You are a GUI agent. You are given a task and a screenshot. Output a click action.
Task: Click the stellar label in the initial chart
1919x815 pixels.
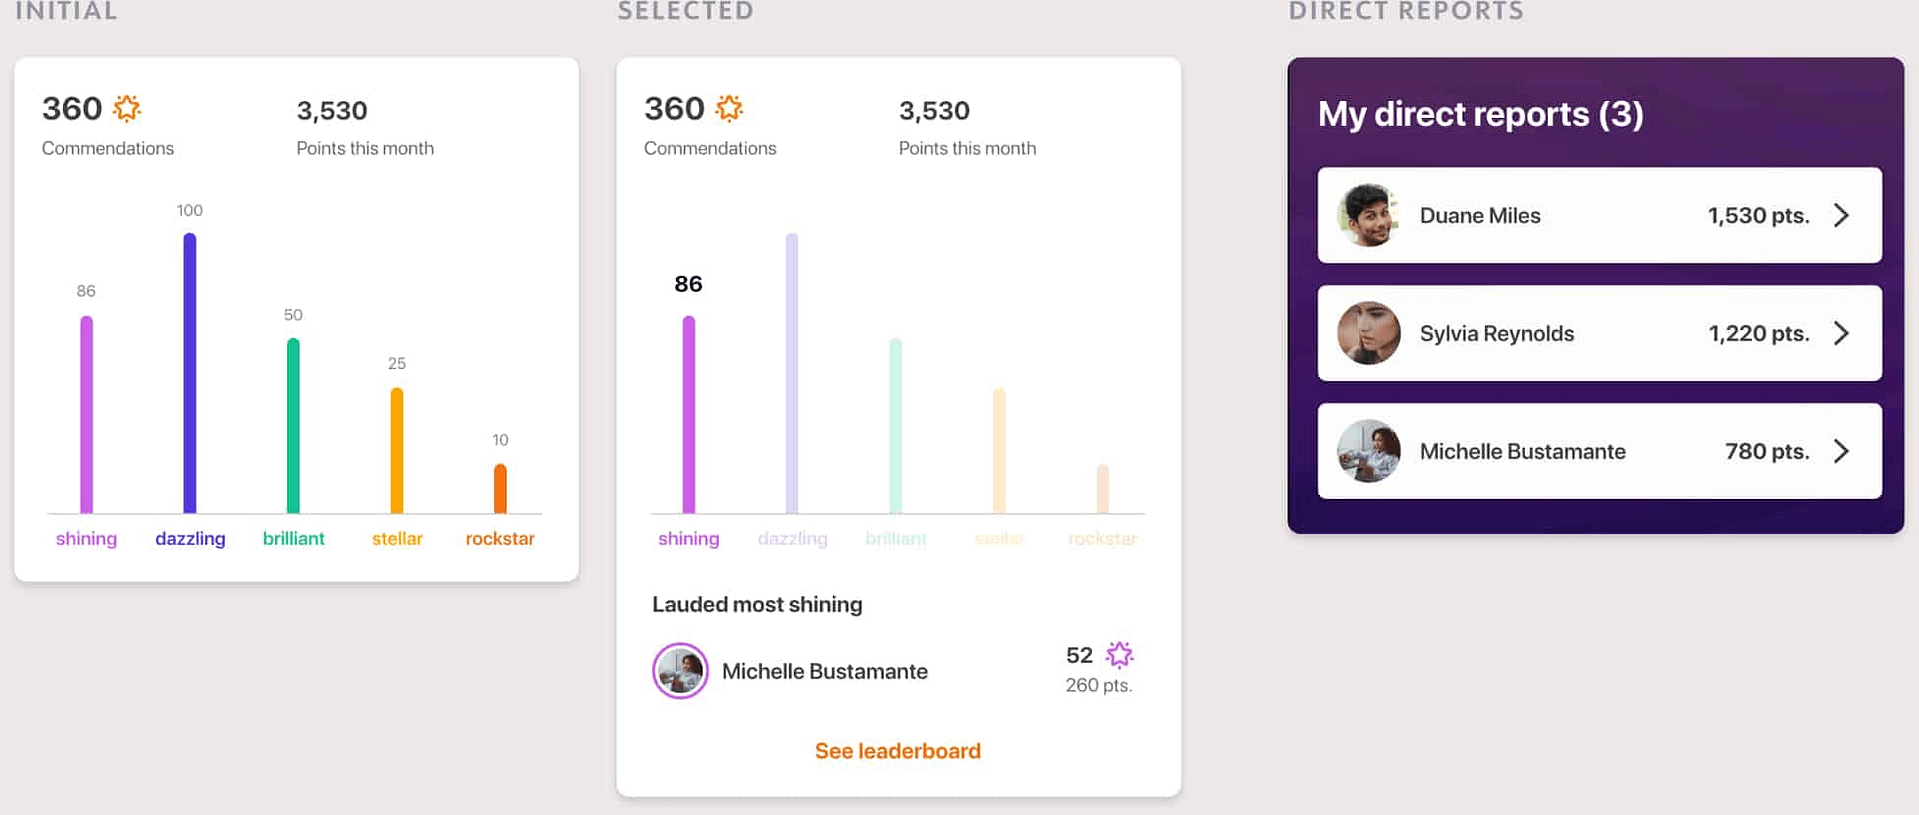click(x=397, y=539)
